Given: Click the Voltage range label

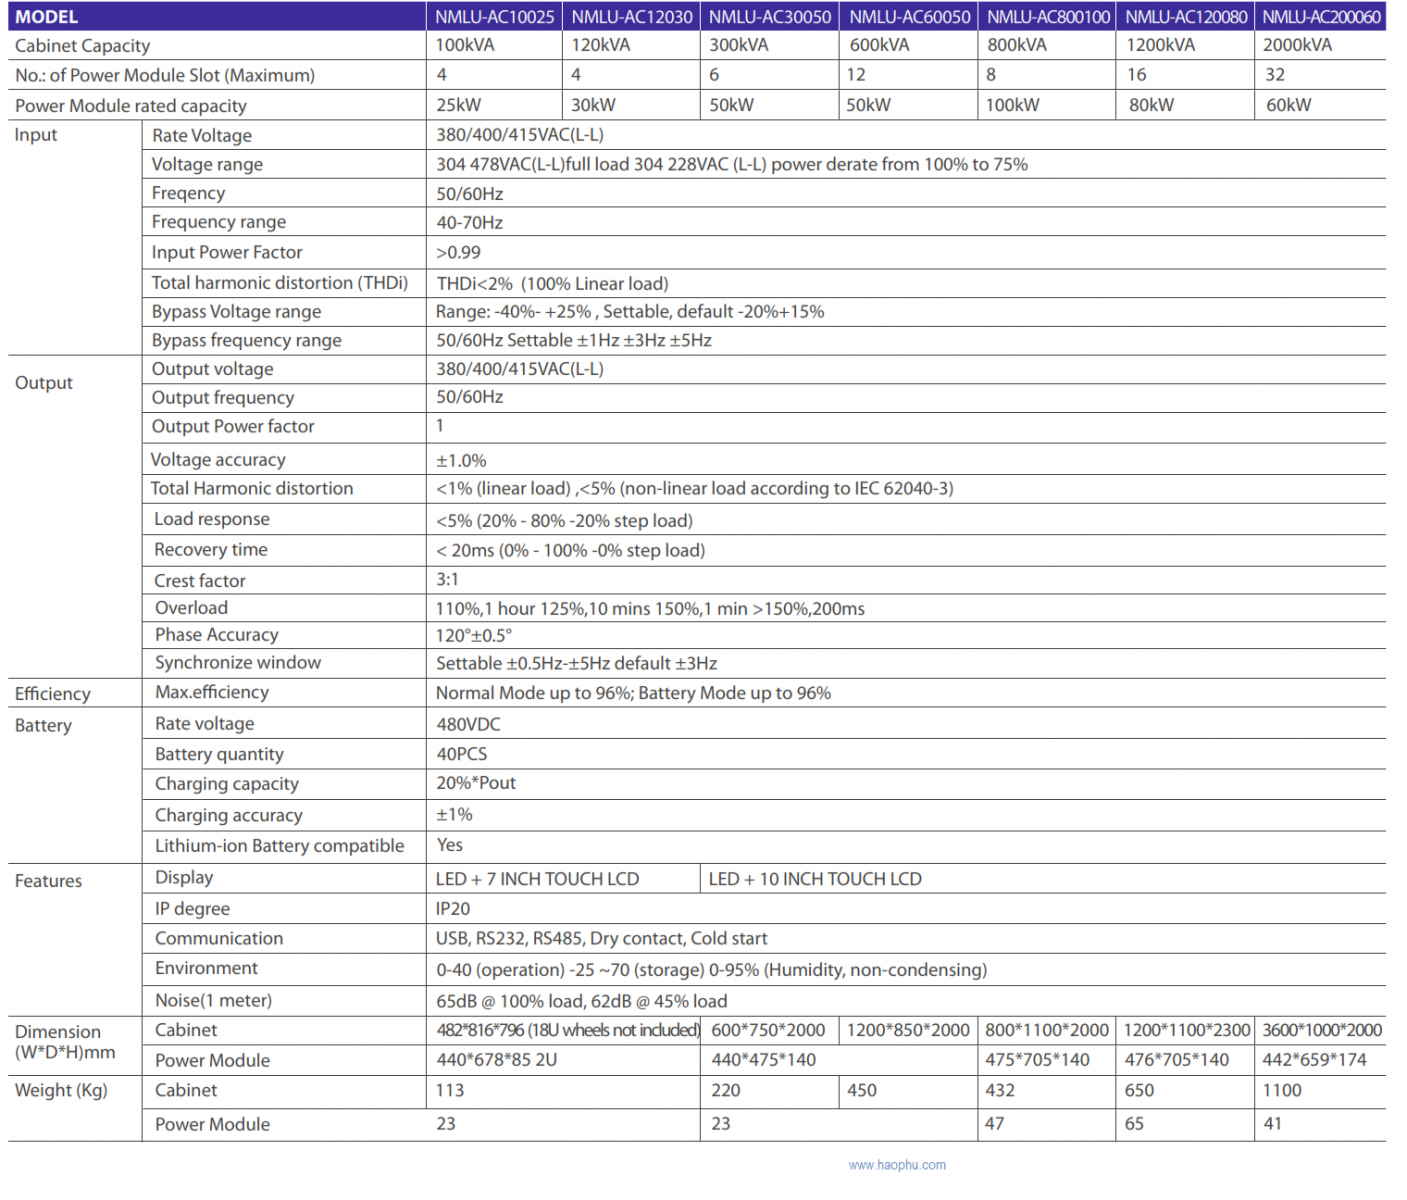Looking at the screenshot, I should point(207,165).
